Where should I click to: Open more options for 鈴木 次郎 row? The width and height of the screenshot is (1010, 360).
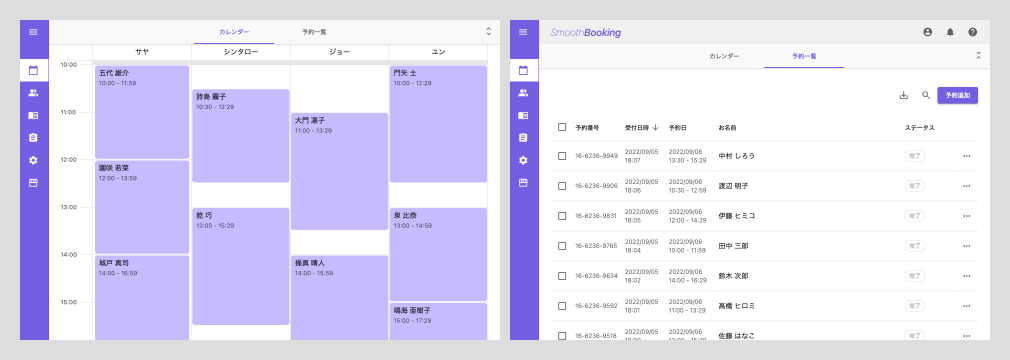tap(966, 276)
